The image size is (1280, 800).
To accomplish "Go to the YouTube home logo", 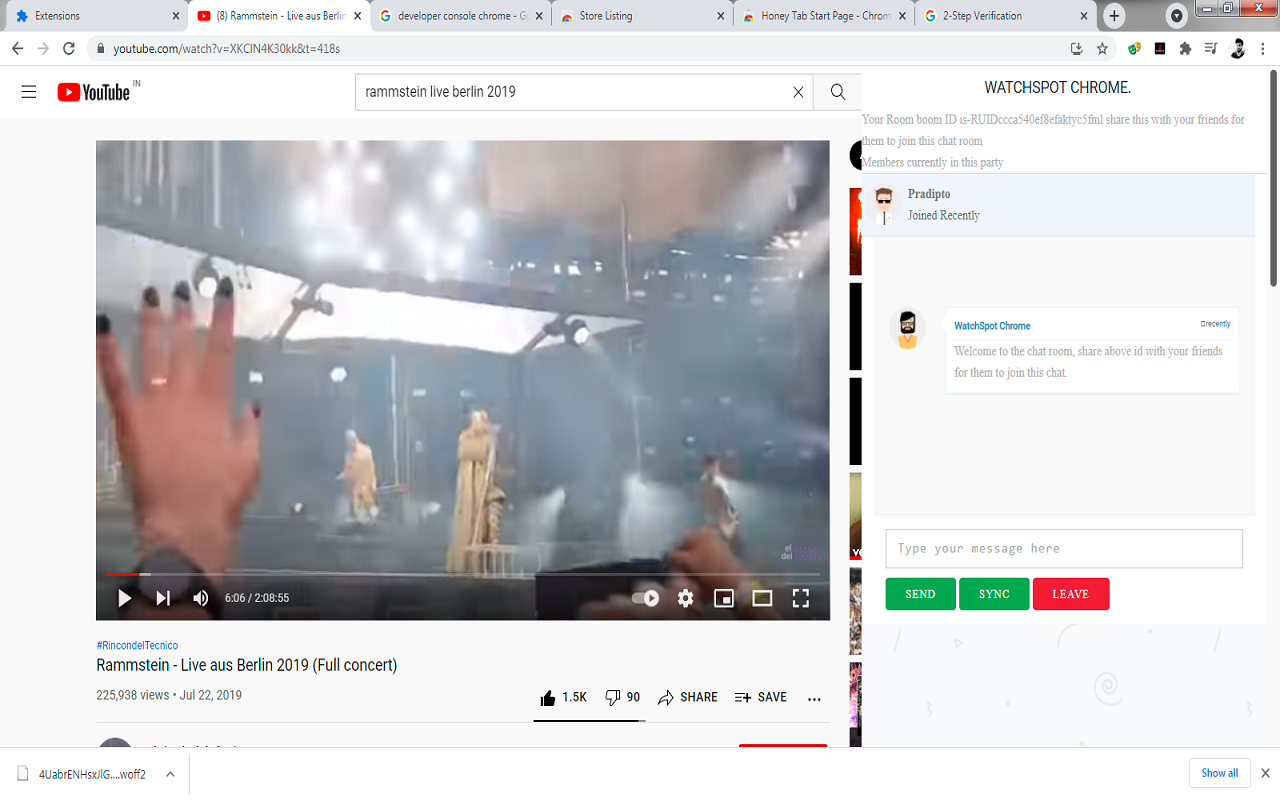I will pyautogui.click(x=93, y=92).
